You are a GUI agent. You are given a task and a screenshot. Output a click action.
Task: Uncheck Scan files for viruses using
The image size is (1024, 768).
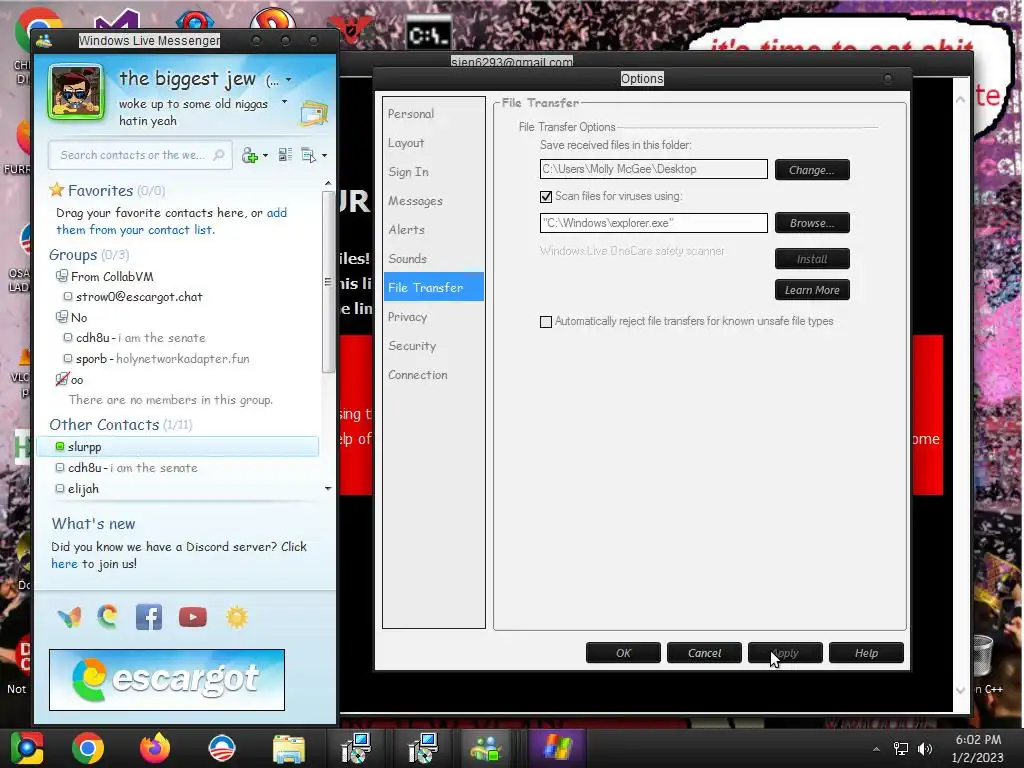click(x=546, y=197)
